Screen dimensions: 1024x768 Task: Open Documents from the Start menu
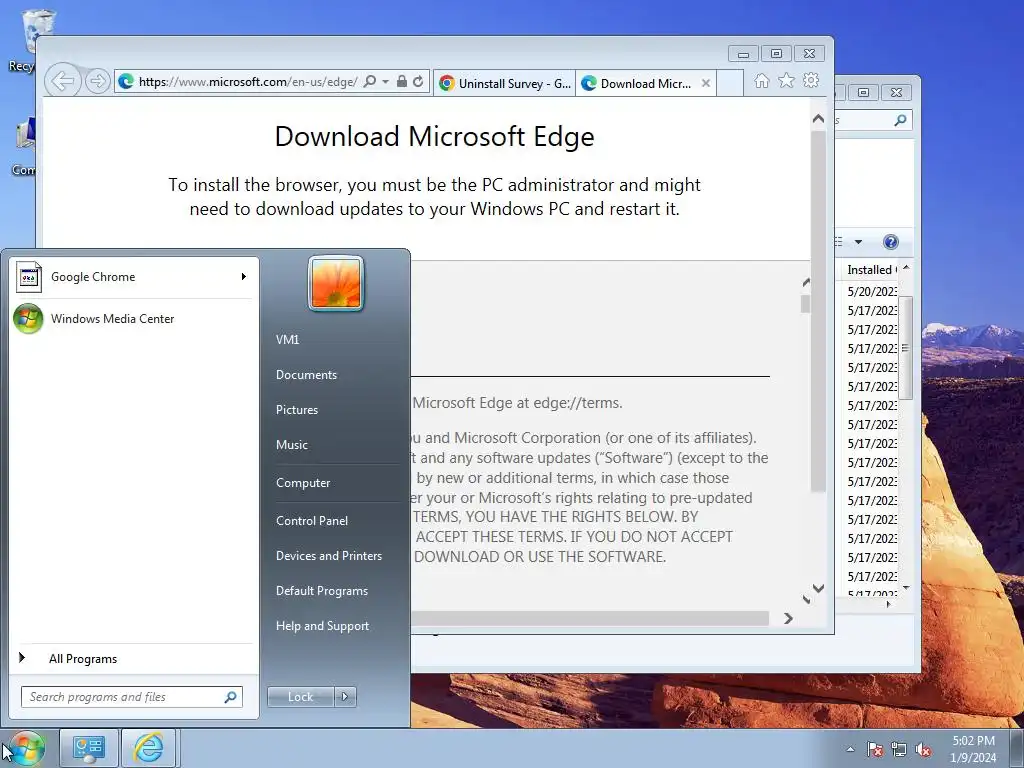point(306,375)
